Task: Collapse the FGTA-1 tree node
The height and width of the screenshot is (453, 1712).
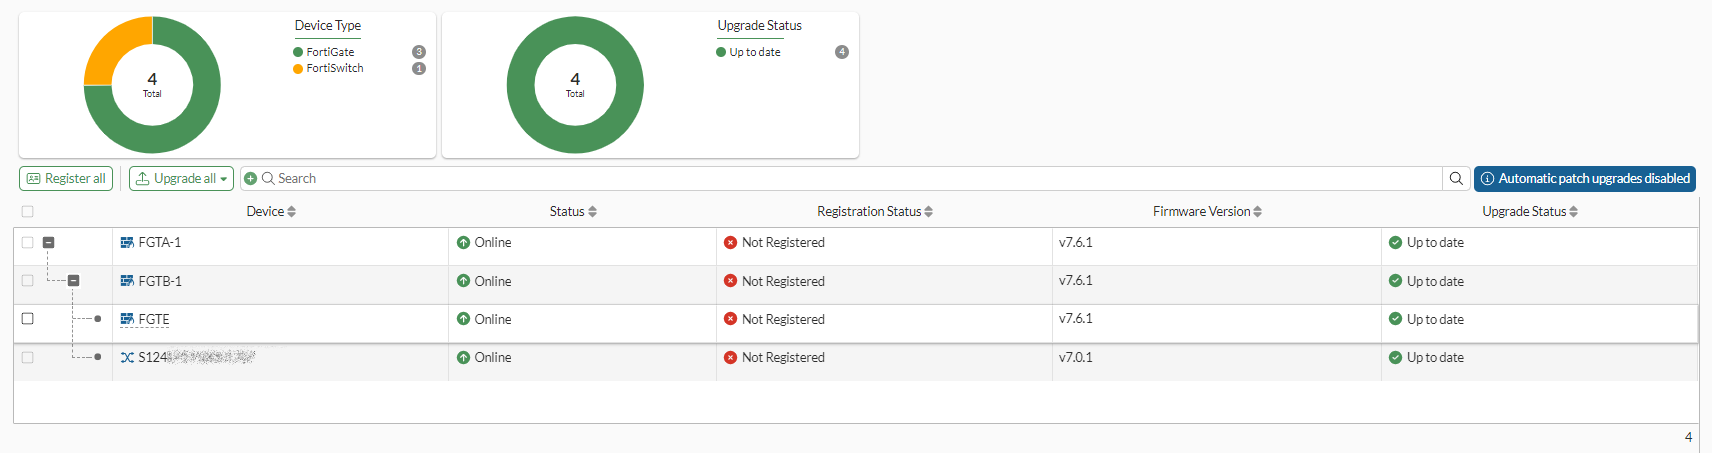Action: tap(48, 243)
